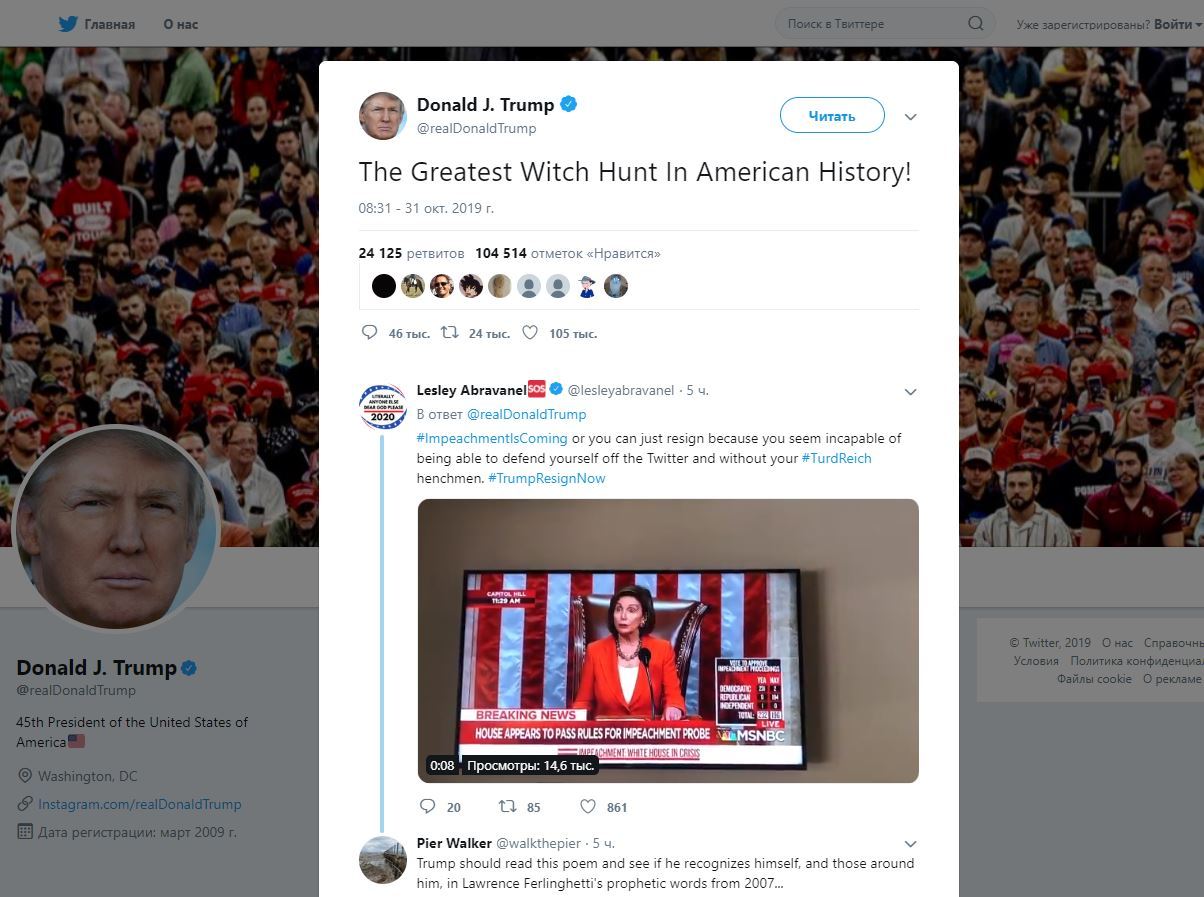Open Pier Walker's profile avatar

(382, 859)
